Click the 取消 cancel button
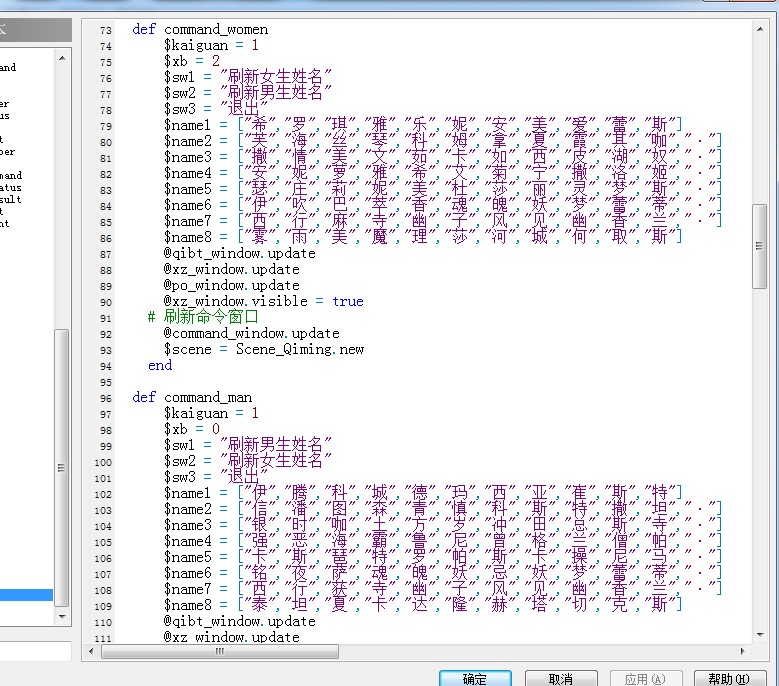This screenshot has width=779, height=686. click(x=561, y=679)
